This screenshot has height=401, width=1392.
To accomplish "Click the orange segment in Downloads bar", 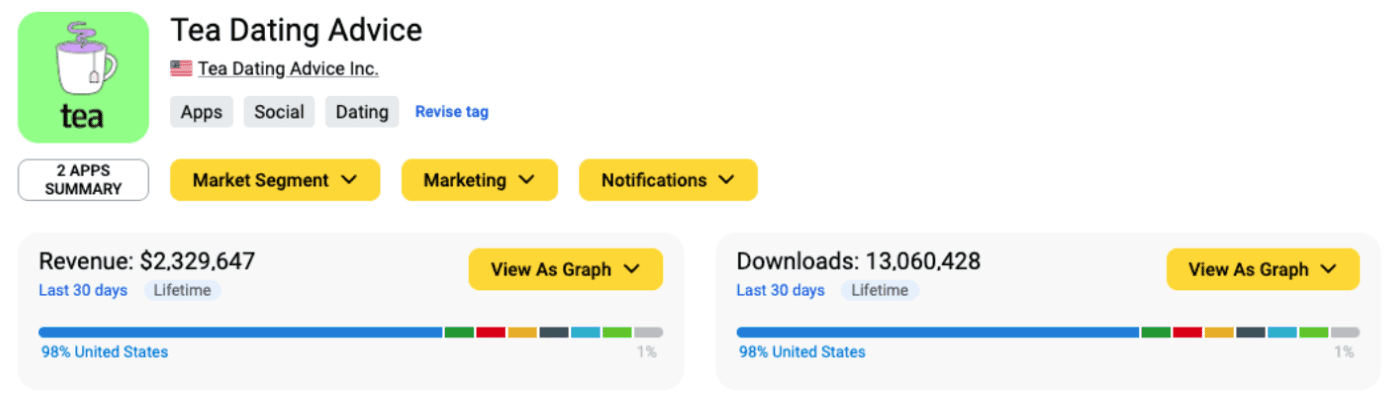I will tap(1219, 332).
